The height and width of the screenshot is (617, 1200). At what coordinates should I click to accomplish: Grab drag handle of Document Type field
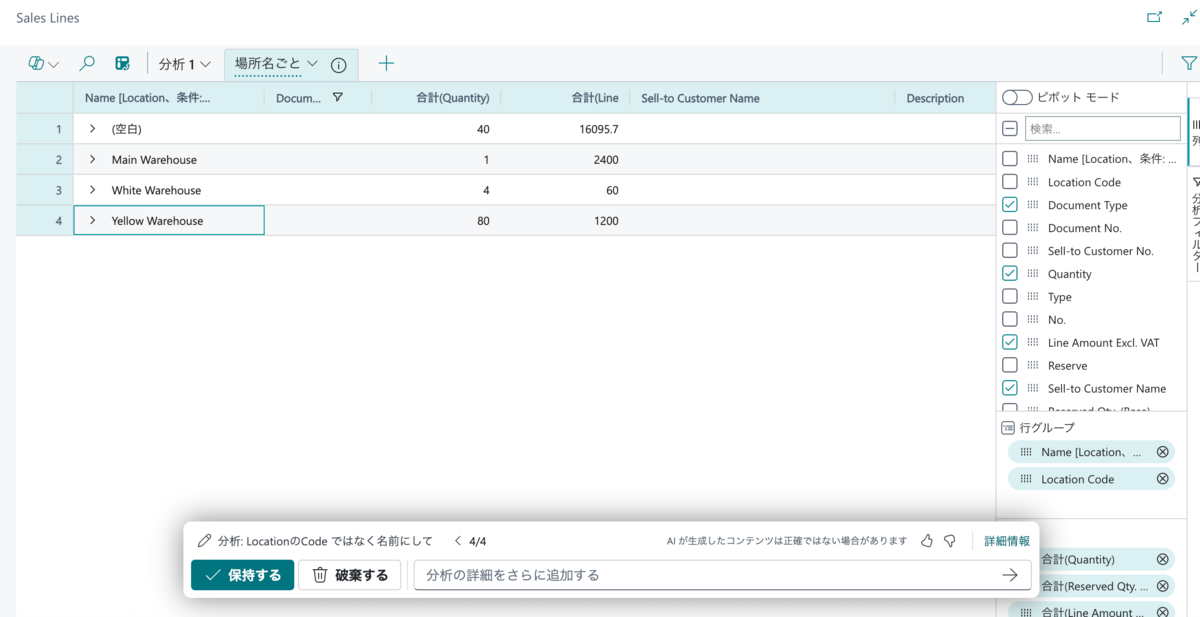(1032, 205)
